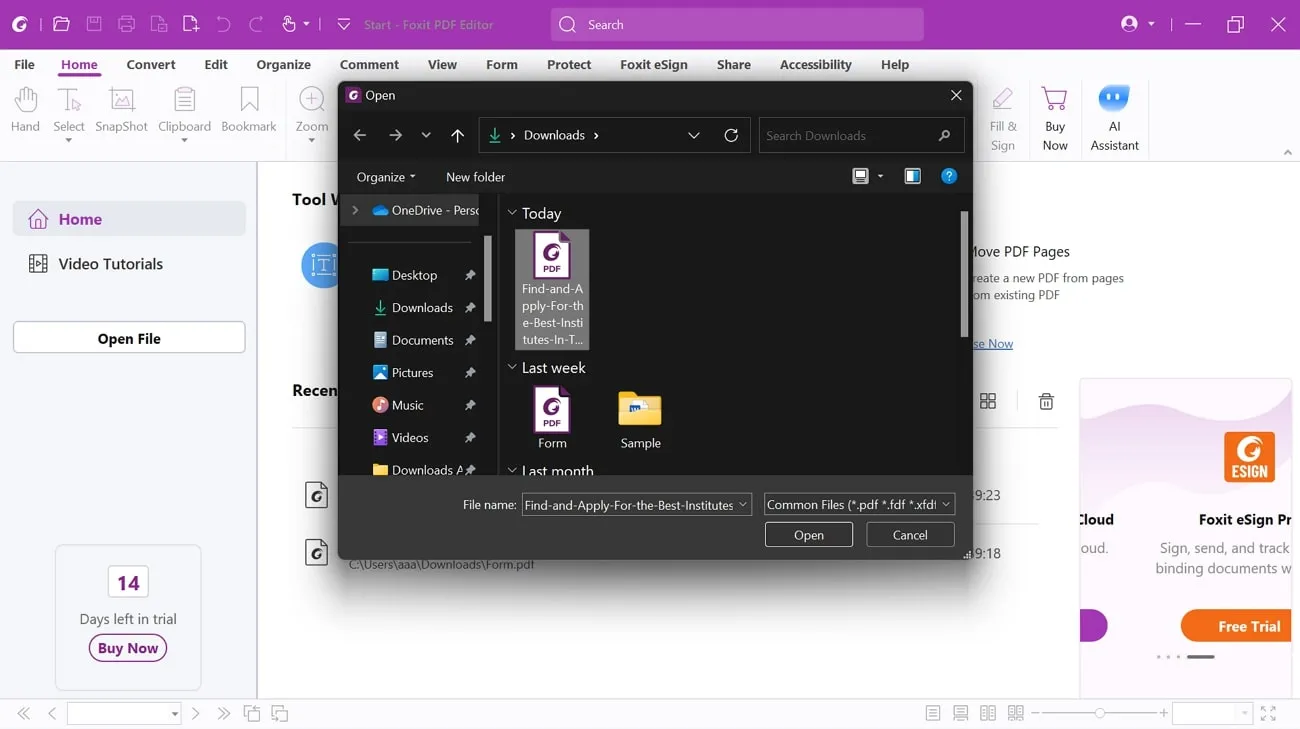
Task: Switch recent files to grid view
Action: tap(988, 401)
